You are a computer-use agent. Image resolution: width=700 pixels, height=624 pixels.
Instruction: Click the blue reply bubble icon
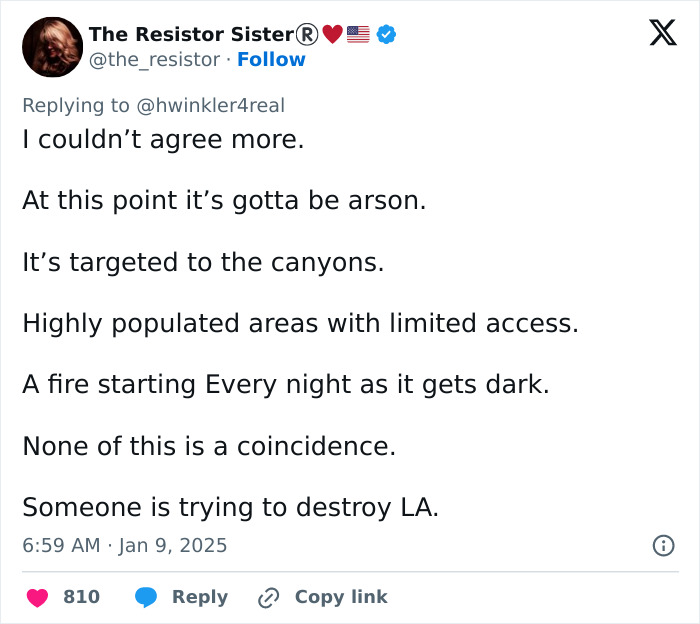click(x=146, y=597)
